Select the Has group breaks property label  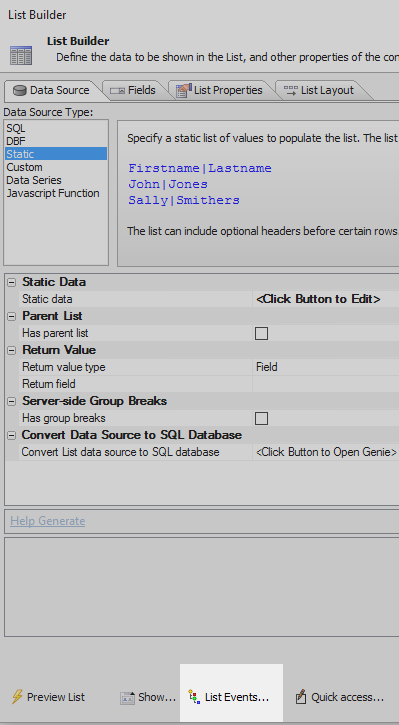[x=64, y=418]
